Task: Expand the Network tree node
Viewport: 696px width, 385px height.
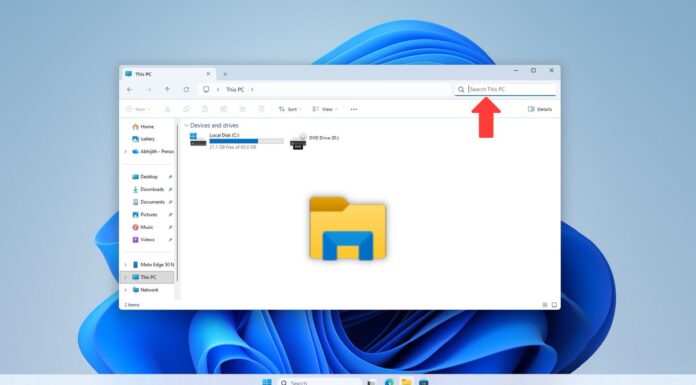Action: pos(126,290)
